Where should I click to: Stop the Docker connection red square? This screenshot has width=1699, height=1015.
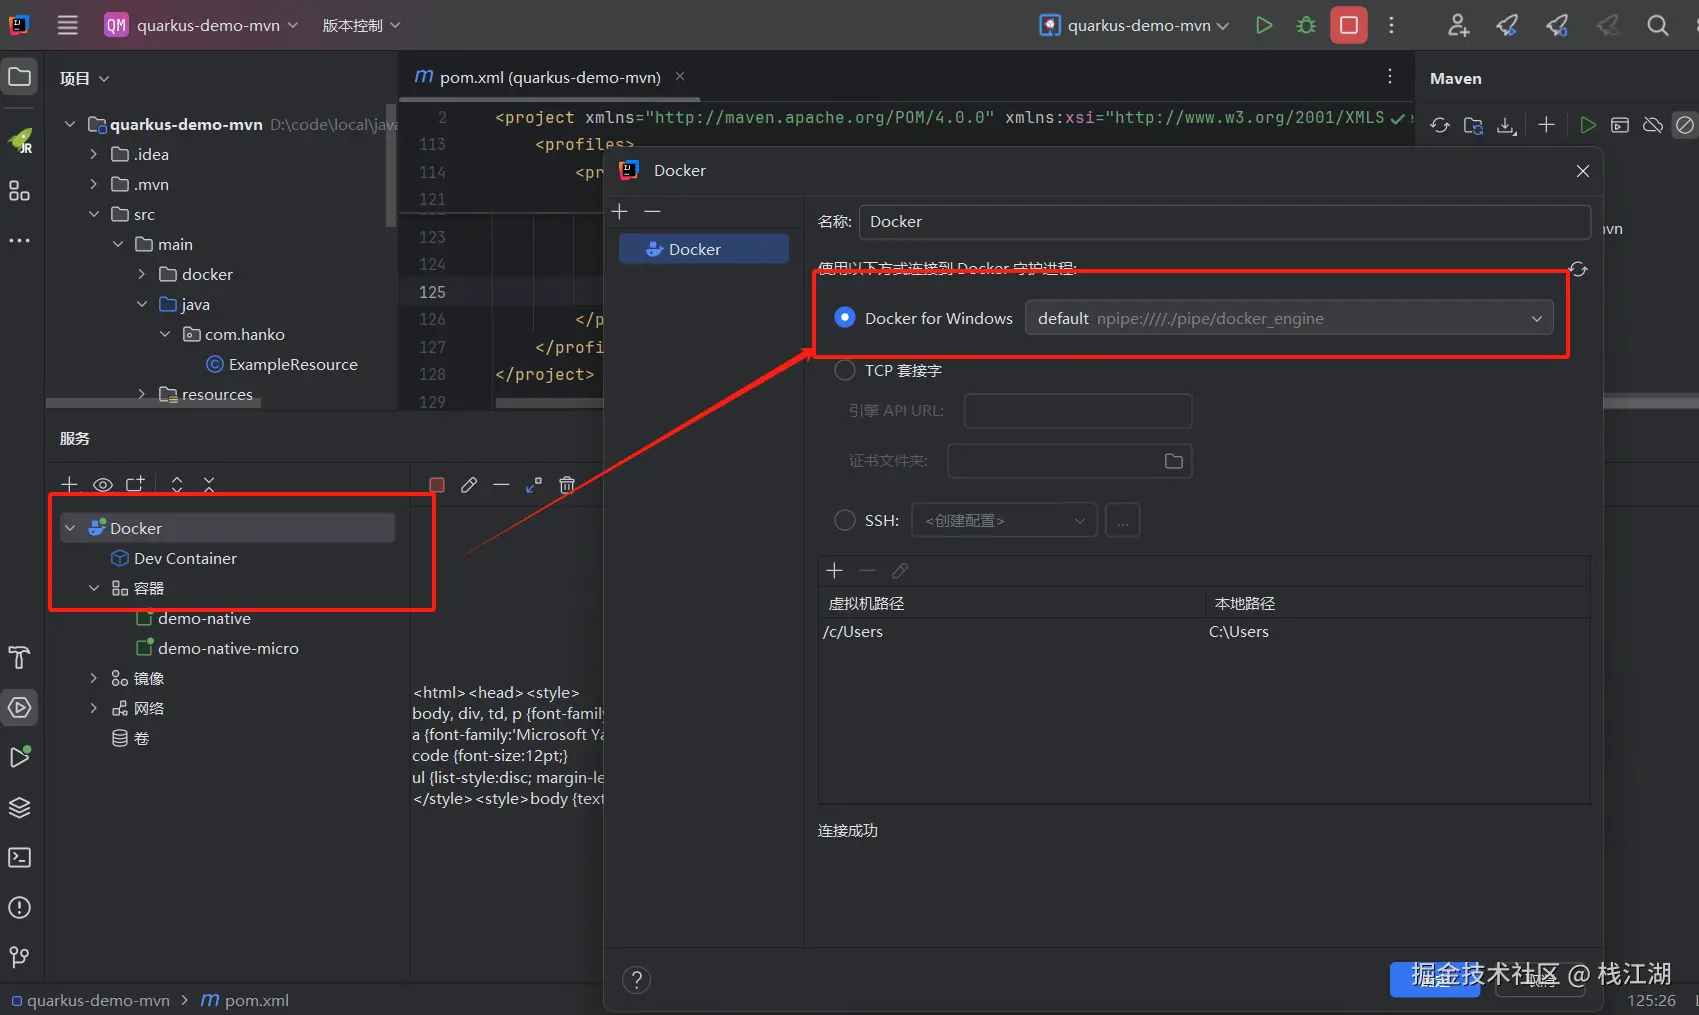pos(437,485)
